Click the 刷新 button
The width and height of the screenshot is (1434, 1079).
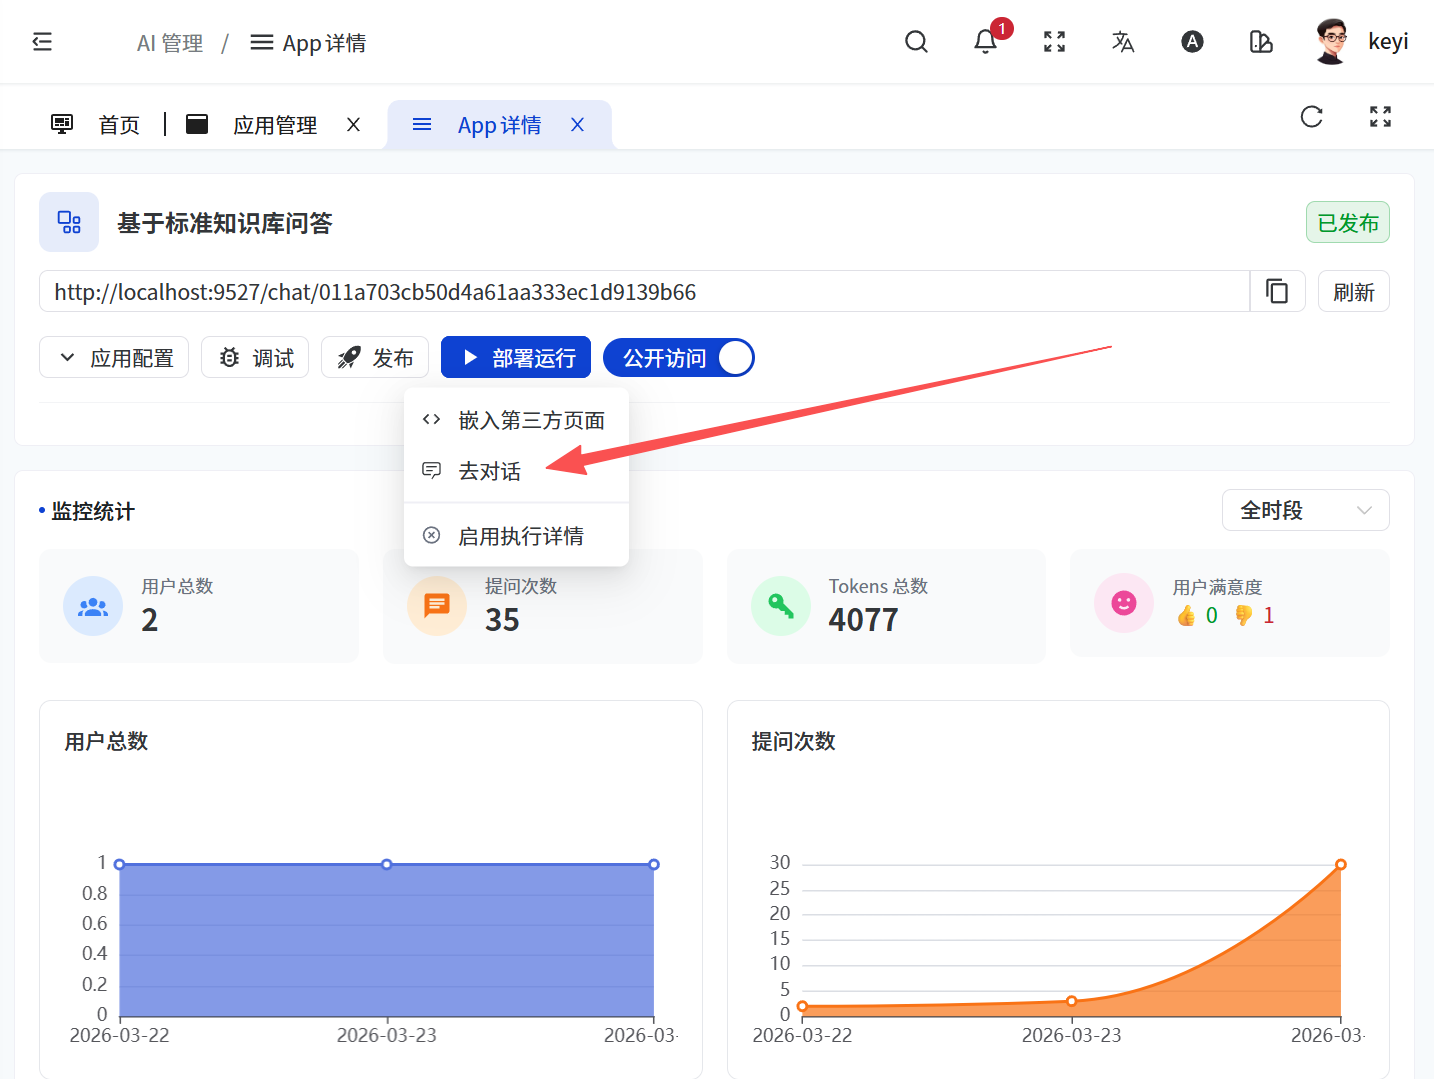(x=1353, y=292)
